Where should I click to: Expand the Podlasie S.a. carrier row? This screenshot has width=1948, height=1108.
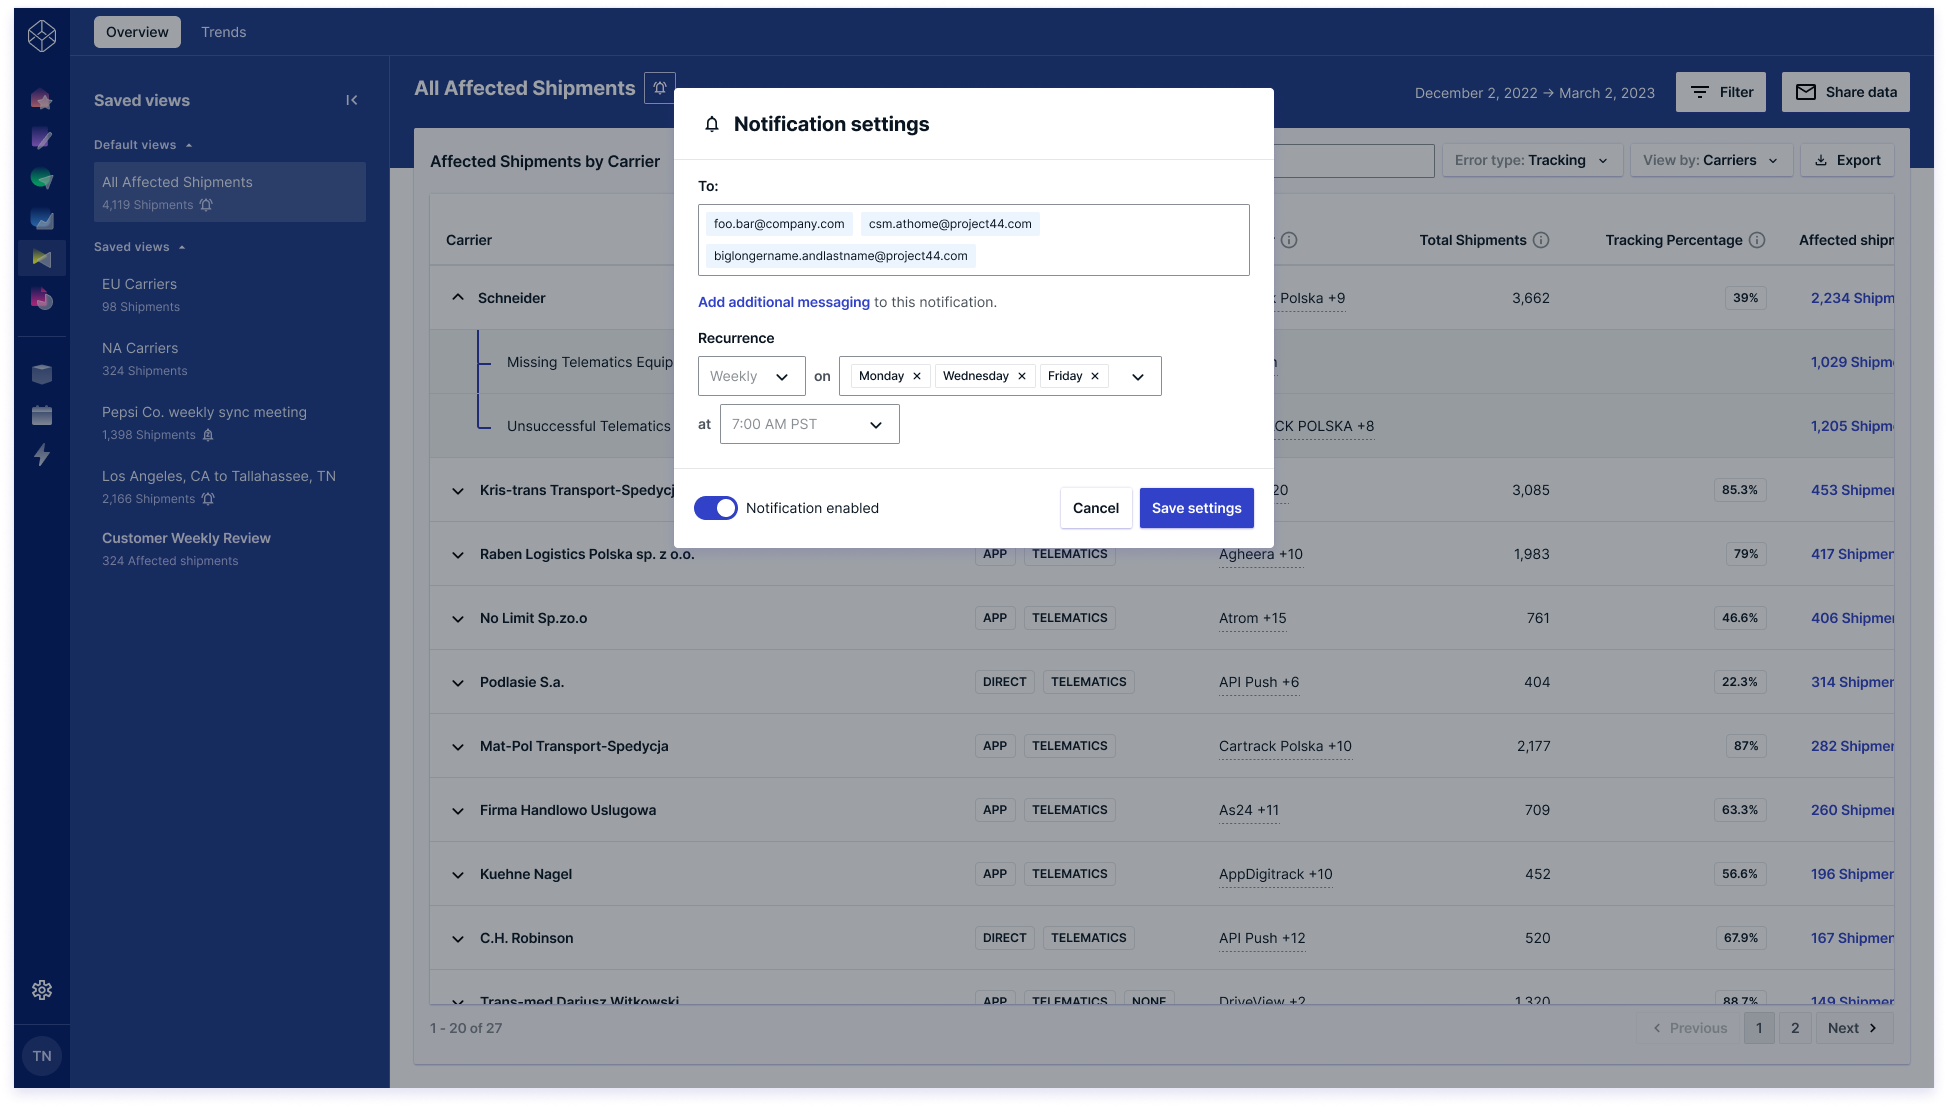tap(458, 683)
